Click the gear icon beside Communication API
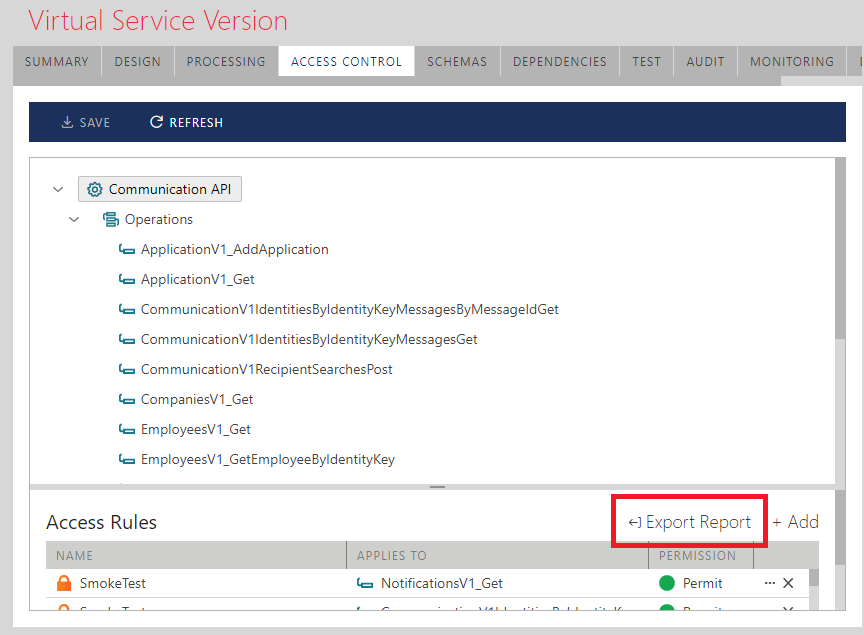This screenshot has width=864, height=635. [95, 189]
